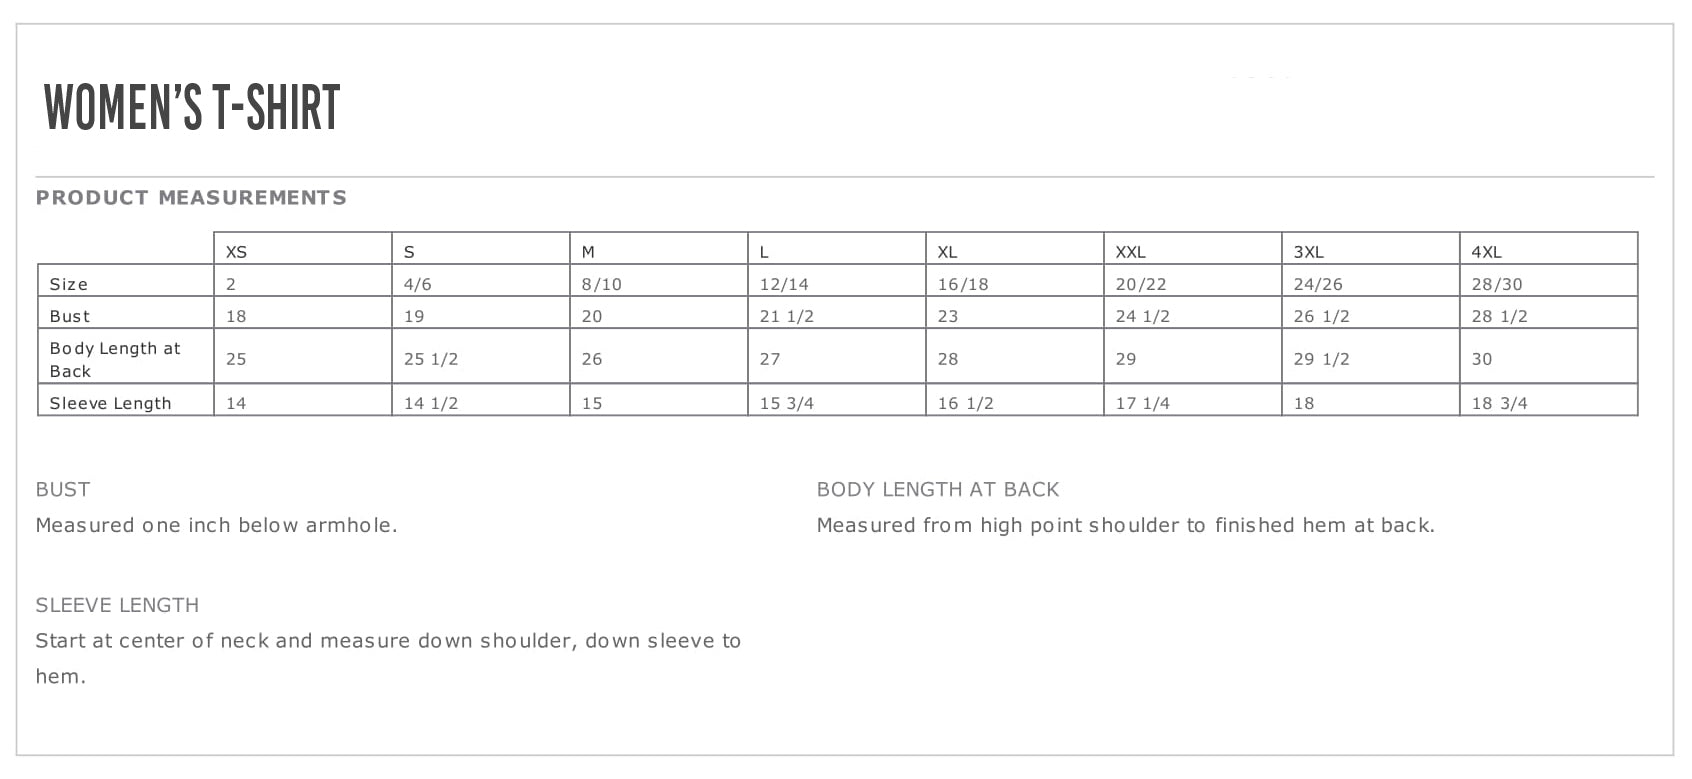The height and width of the screenshot is (779, 1692).
Task: Click the 25 1/2 body length cell
Action: (431, 359)
